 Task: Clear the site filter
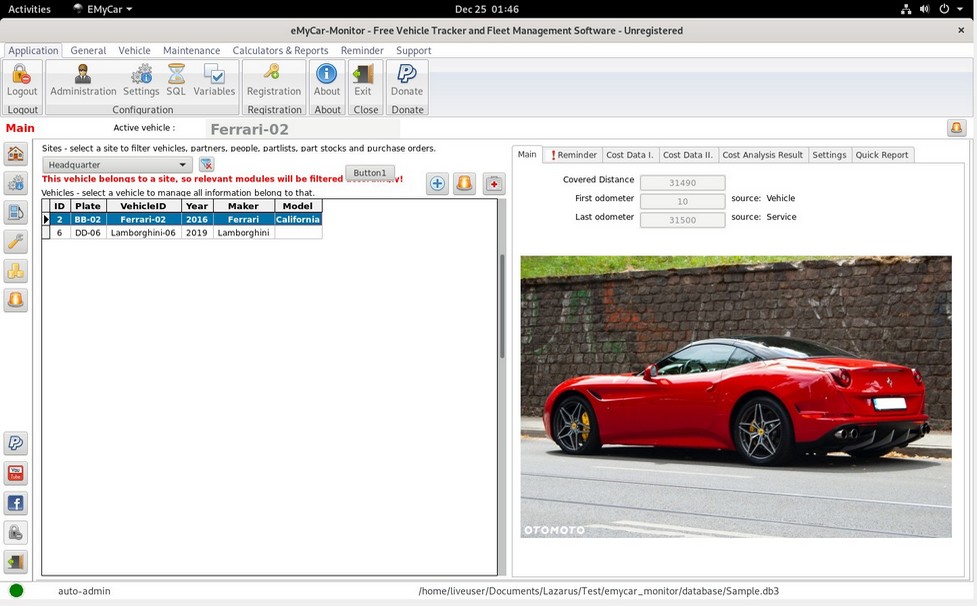click(x=206, y=165)
